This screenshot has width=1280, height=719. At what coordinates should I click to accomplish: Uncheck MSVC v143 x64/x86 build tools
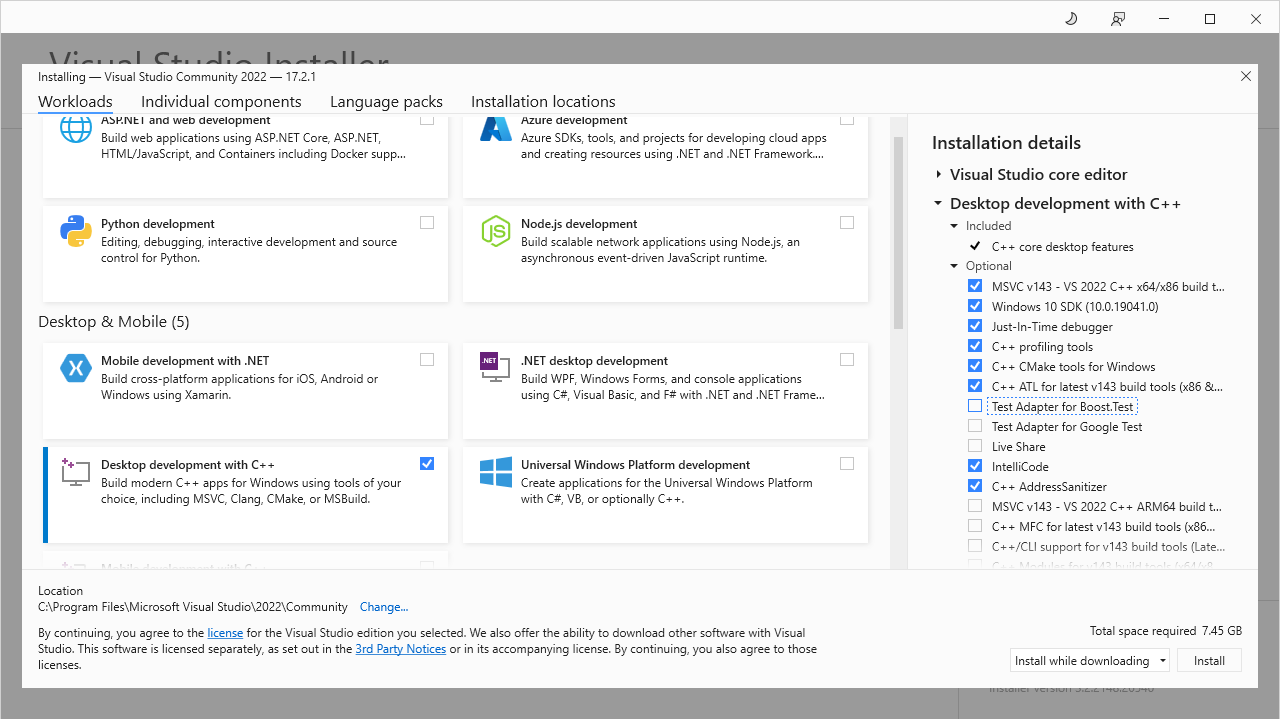point(975,286)
